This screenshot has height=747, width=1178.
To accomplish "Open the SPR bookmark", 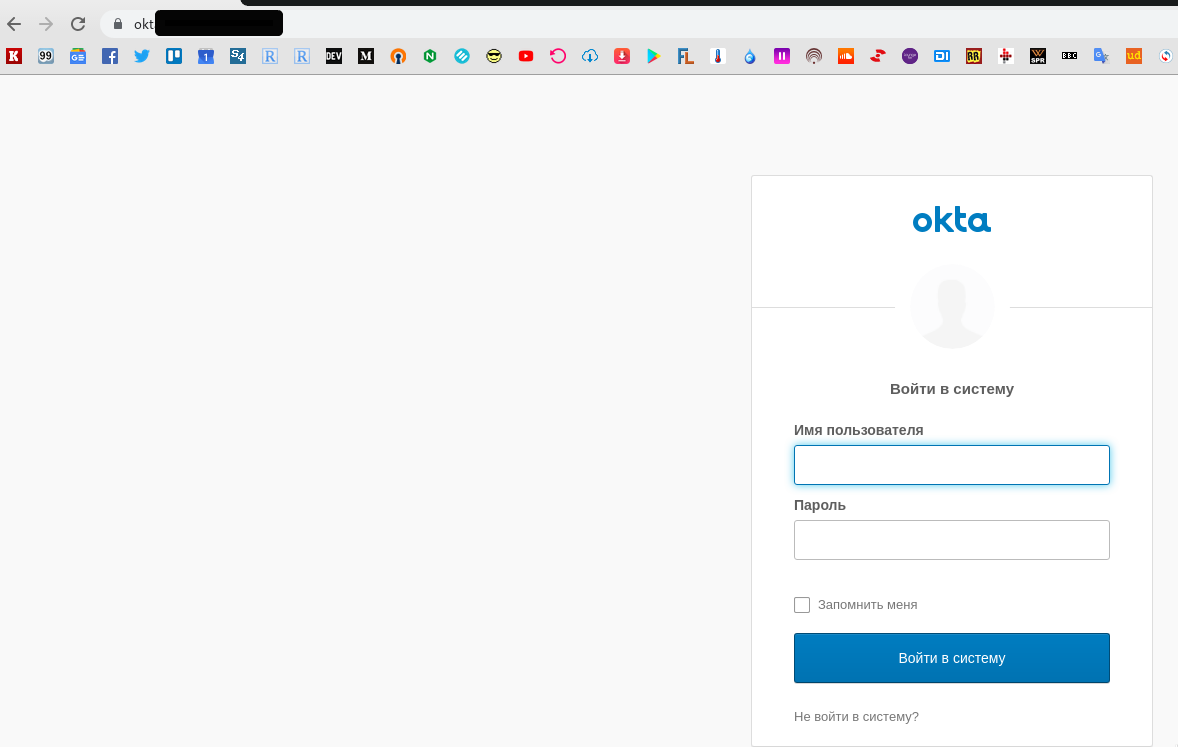I will pos(1038,56).
